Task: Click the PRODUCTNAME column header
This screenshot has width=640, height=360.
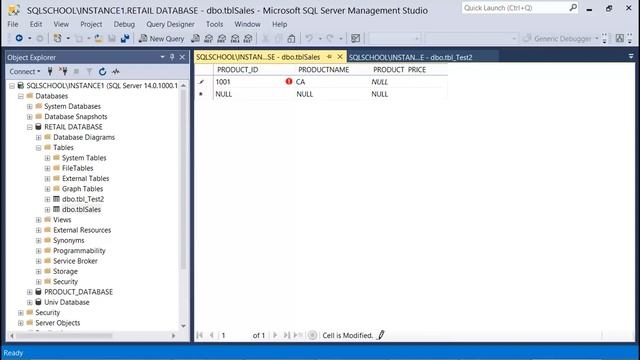Action: click(324, 69)
